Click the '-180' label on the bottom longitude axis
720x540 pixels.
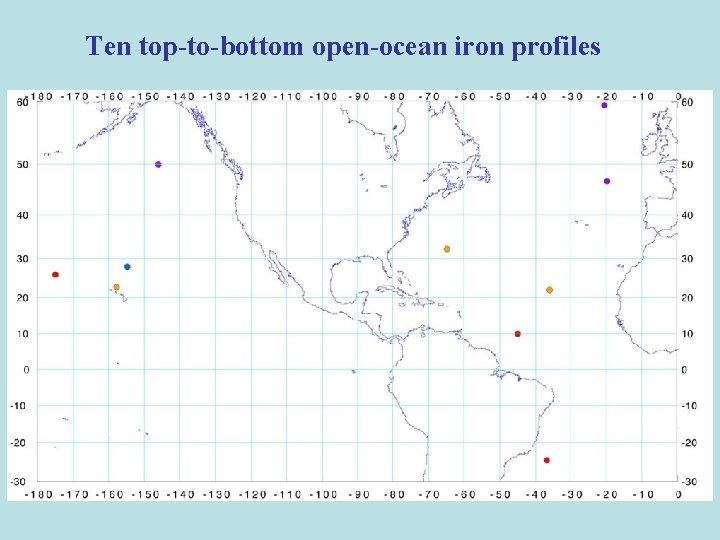(x=38, y=495)
